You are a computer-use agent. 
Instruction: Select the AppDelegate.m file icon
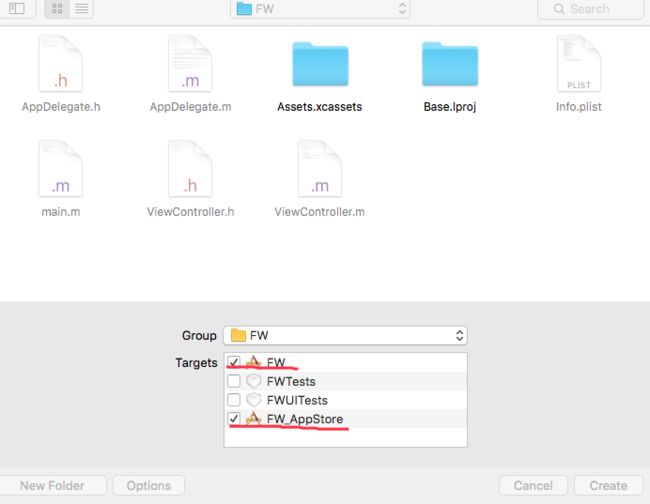[x=190, y=63]
